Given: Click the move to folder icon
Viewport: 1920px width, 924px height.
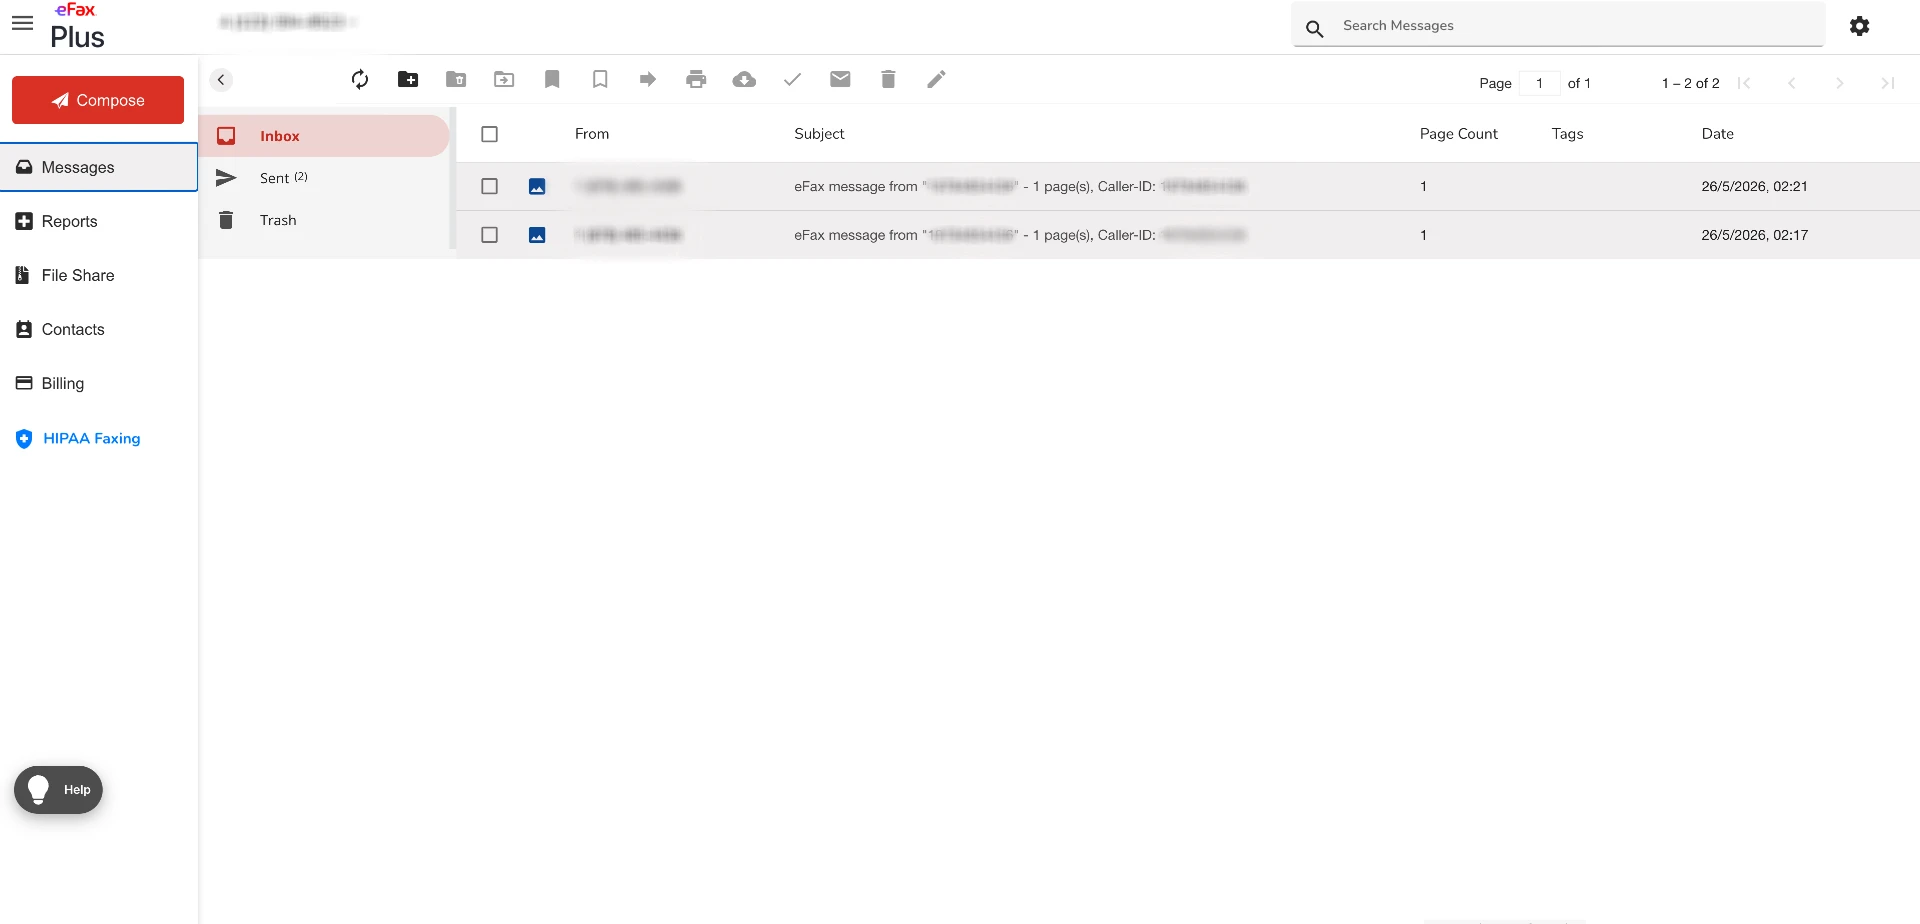Looking at the screenshot, I should tap(504, 80).
